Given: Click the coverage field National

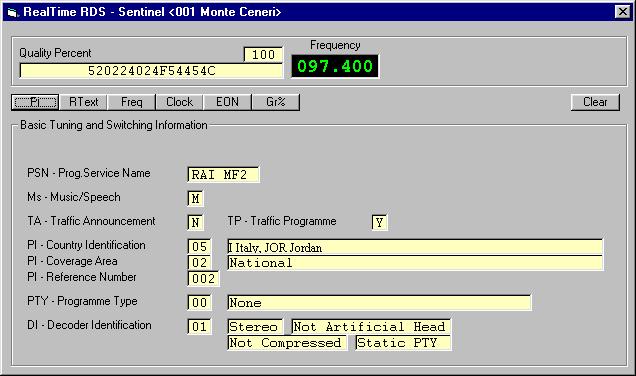Looking at the screenshot, I should pos(415,263).
